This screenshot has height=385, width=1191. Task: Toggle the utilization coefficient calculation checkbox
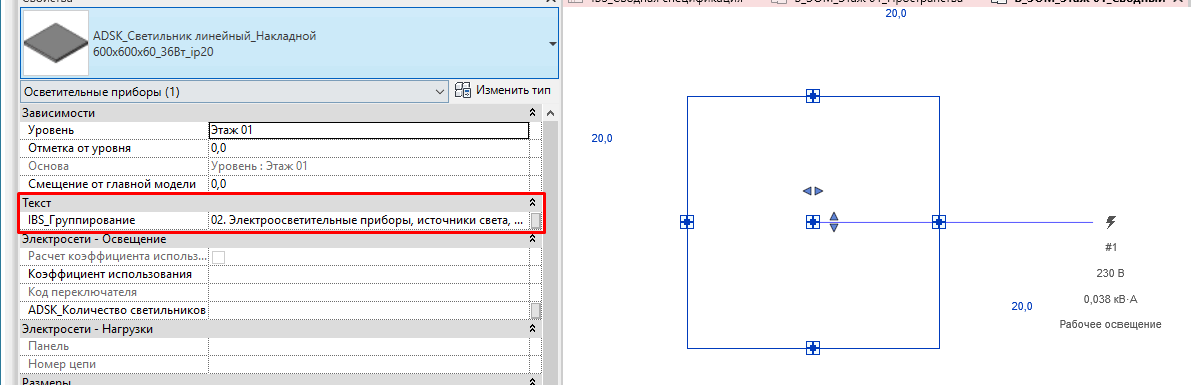[x=219, y=257]
